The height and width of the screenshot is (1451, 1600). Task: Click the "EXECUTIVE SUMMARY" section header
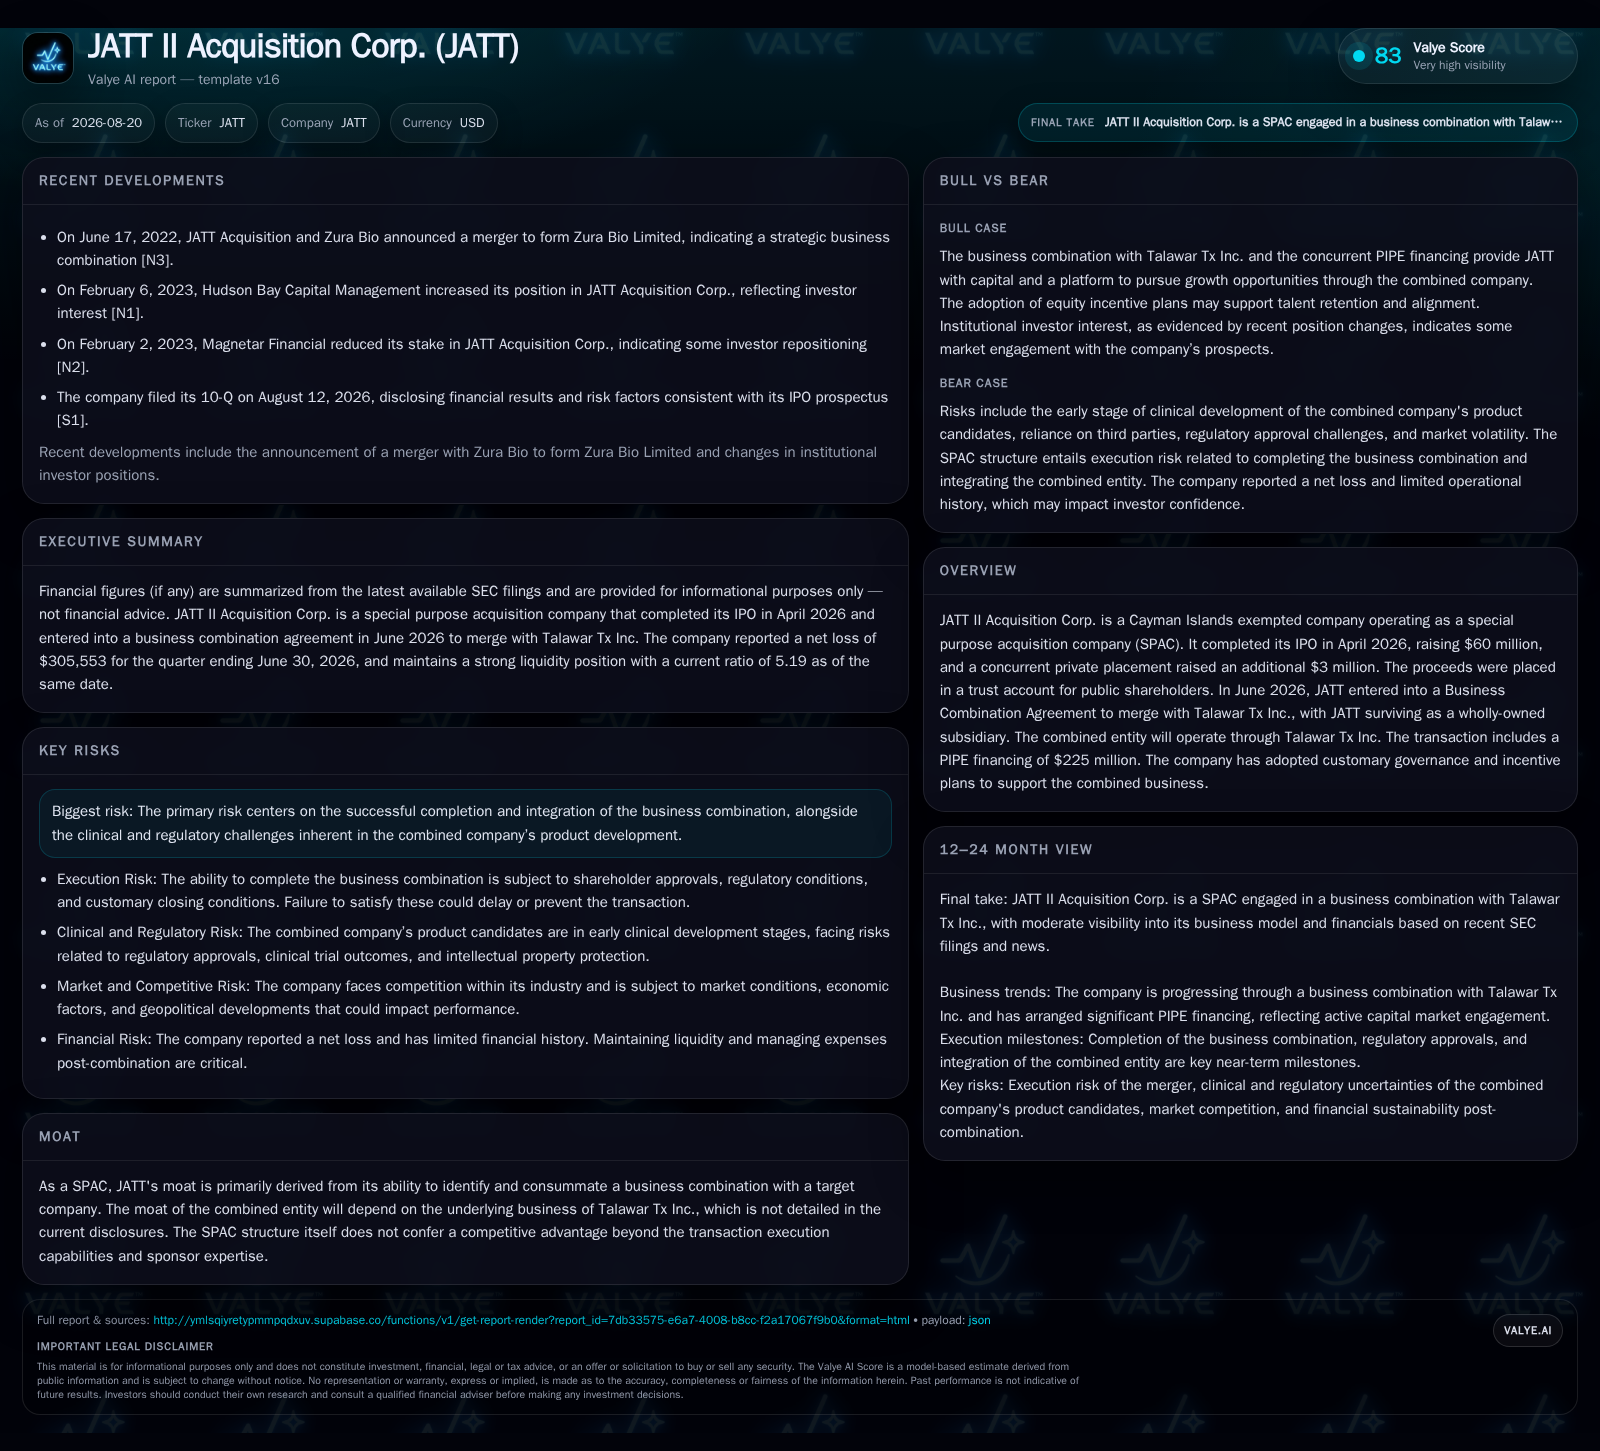click(x=121, y=542)
